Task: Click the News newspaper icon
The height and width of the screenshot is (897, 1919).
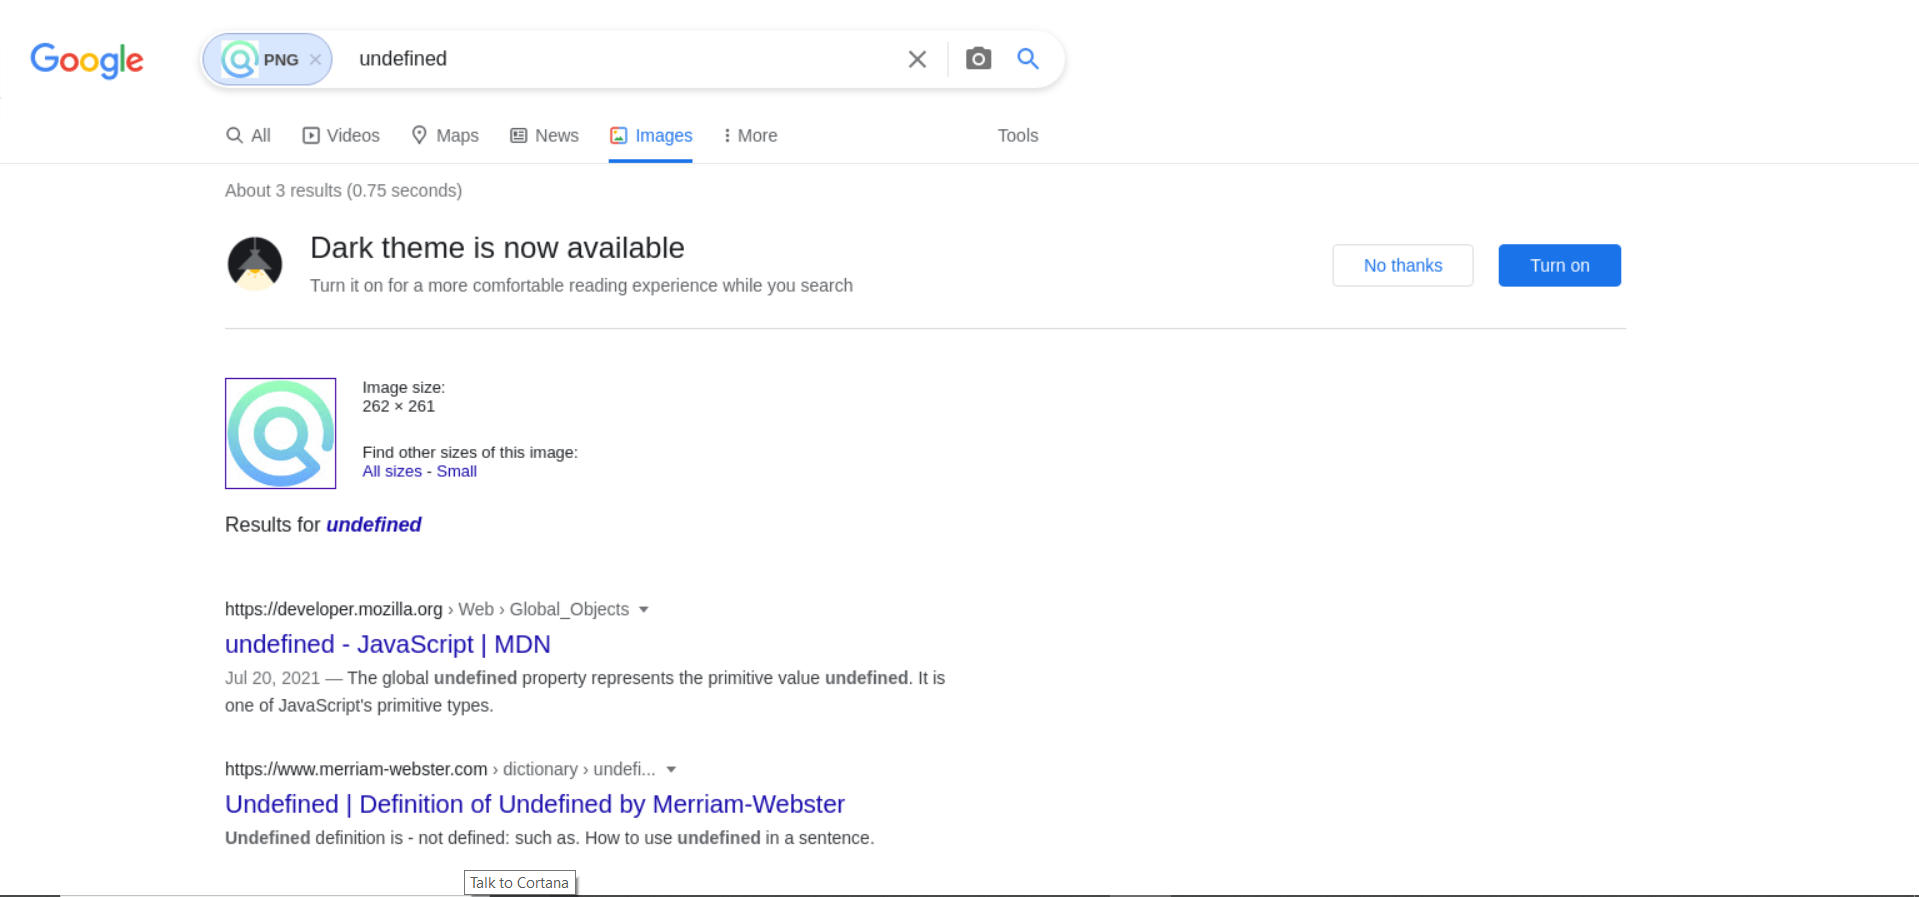Action: tap(517, 135)
